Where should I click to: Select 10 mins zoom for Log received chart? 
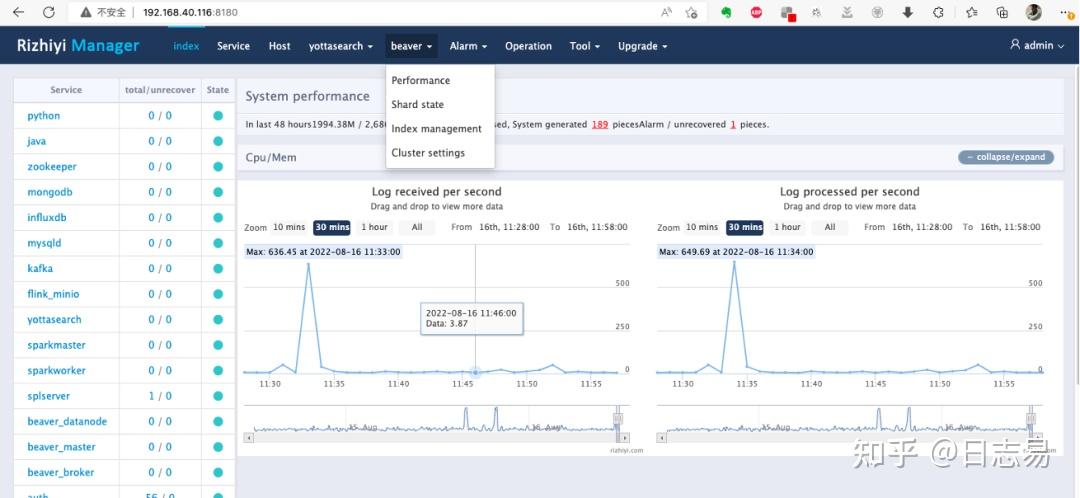point(289,227)
